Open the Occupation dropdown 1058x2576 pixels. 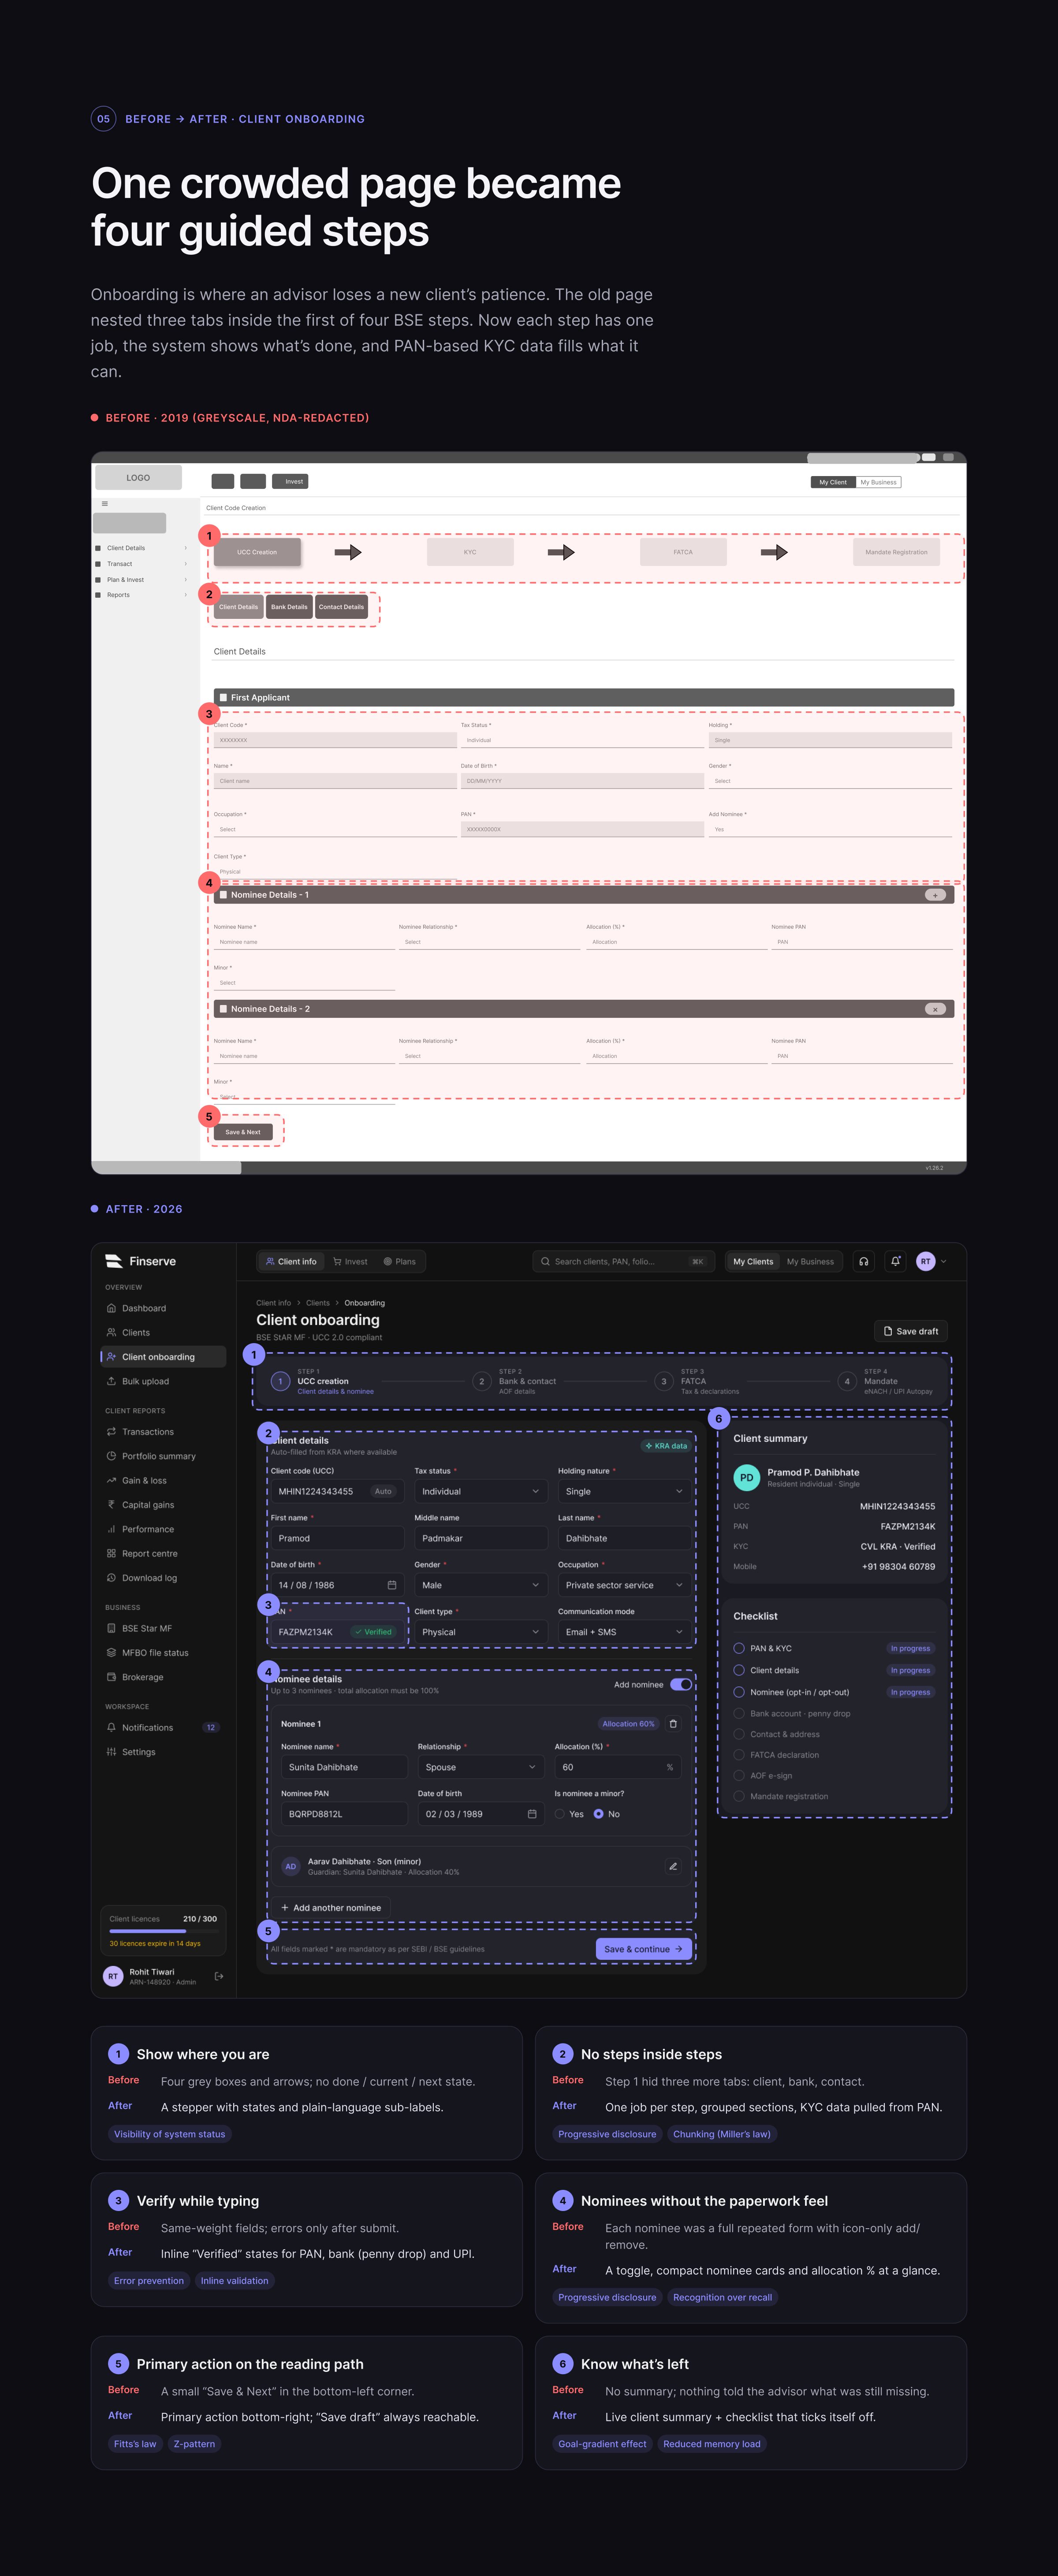(x=624, y=1585)
